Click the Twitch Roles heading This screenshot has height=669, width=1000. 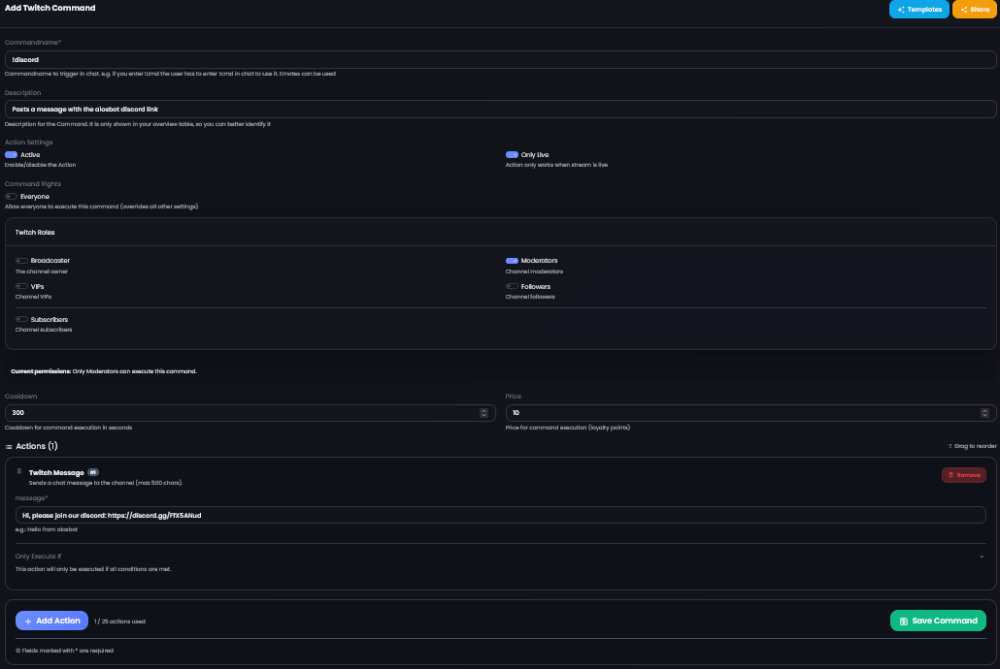click(x=35, y=233)
